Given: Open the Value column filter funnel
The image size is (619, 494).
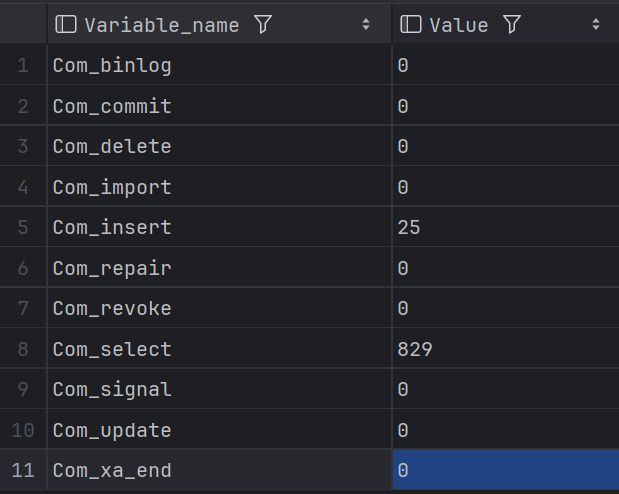Looking at the screenshot, I should tap(512, 25).
